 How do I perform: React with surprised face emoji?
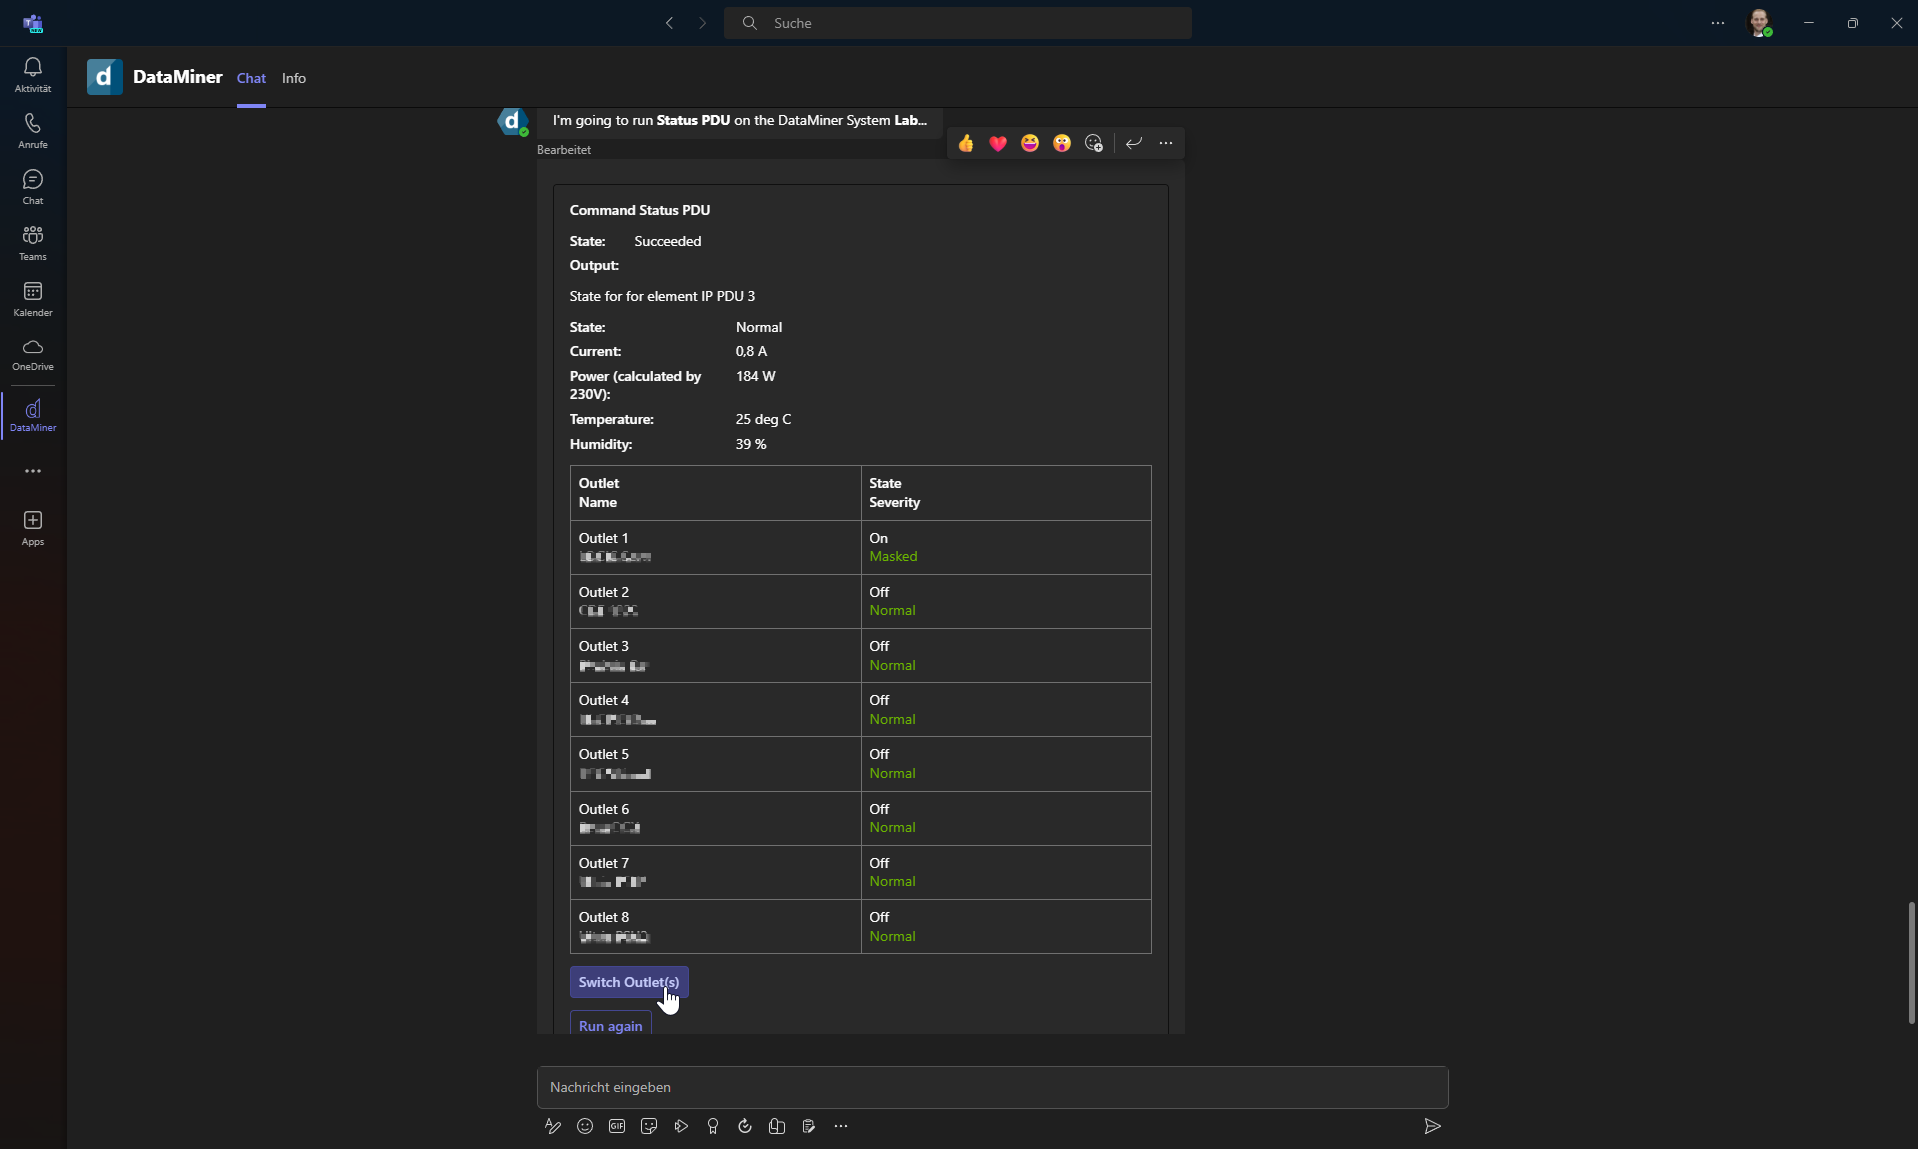click(x=1062, y=143)
